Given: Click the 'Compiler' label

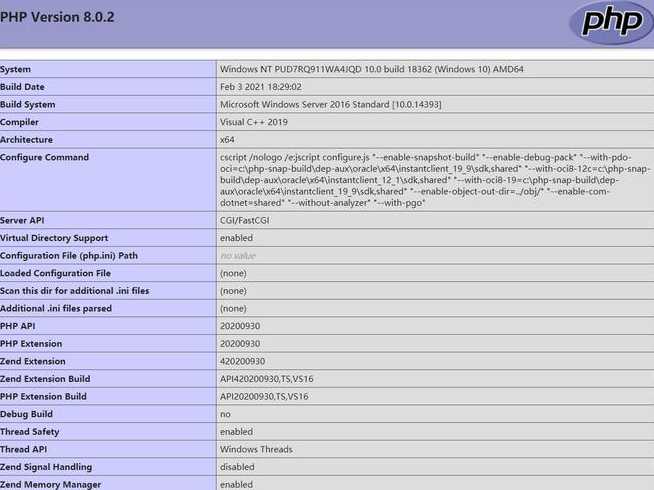Looking at the screenshot, I should pos(19,122).
